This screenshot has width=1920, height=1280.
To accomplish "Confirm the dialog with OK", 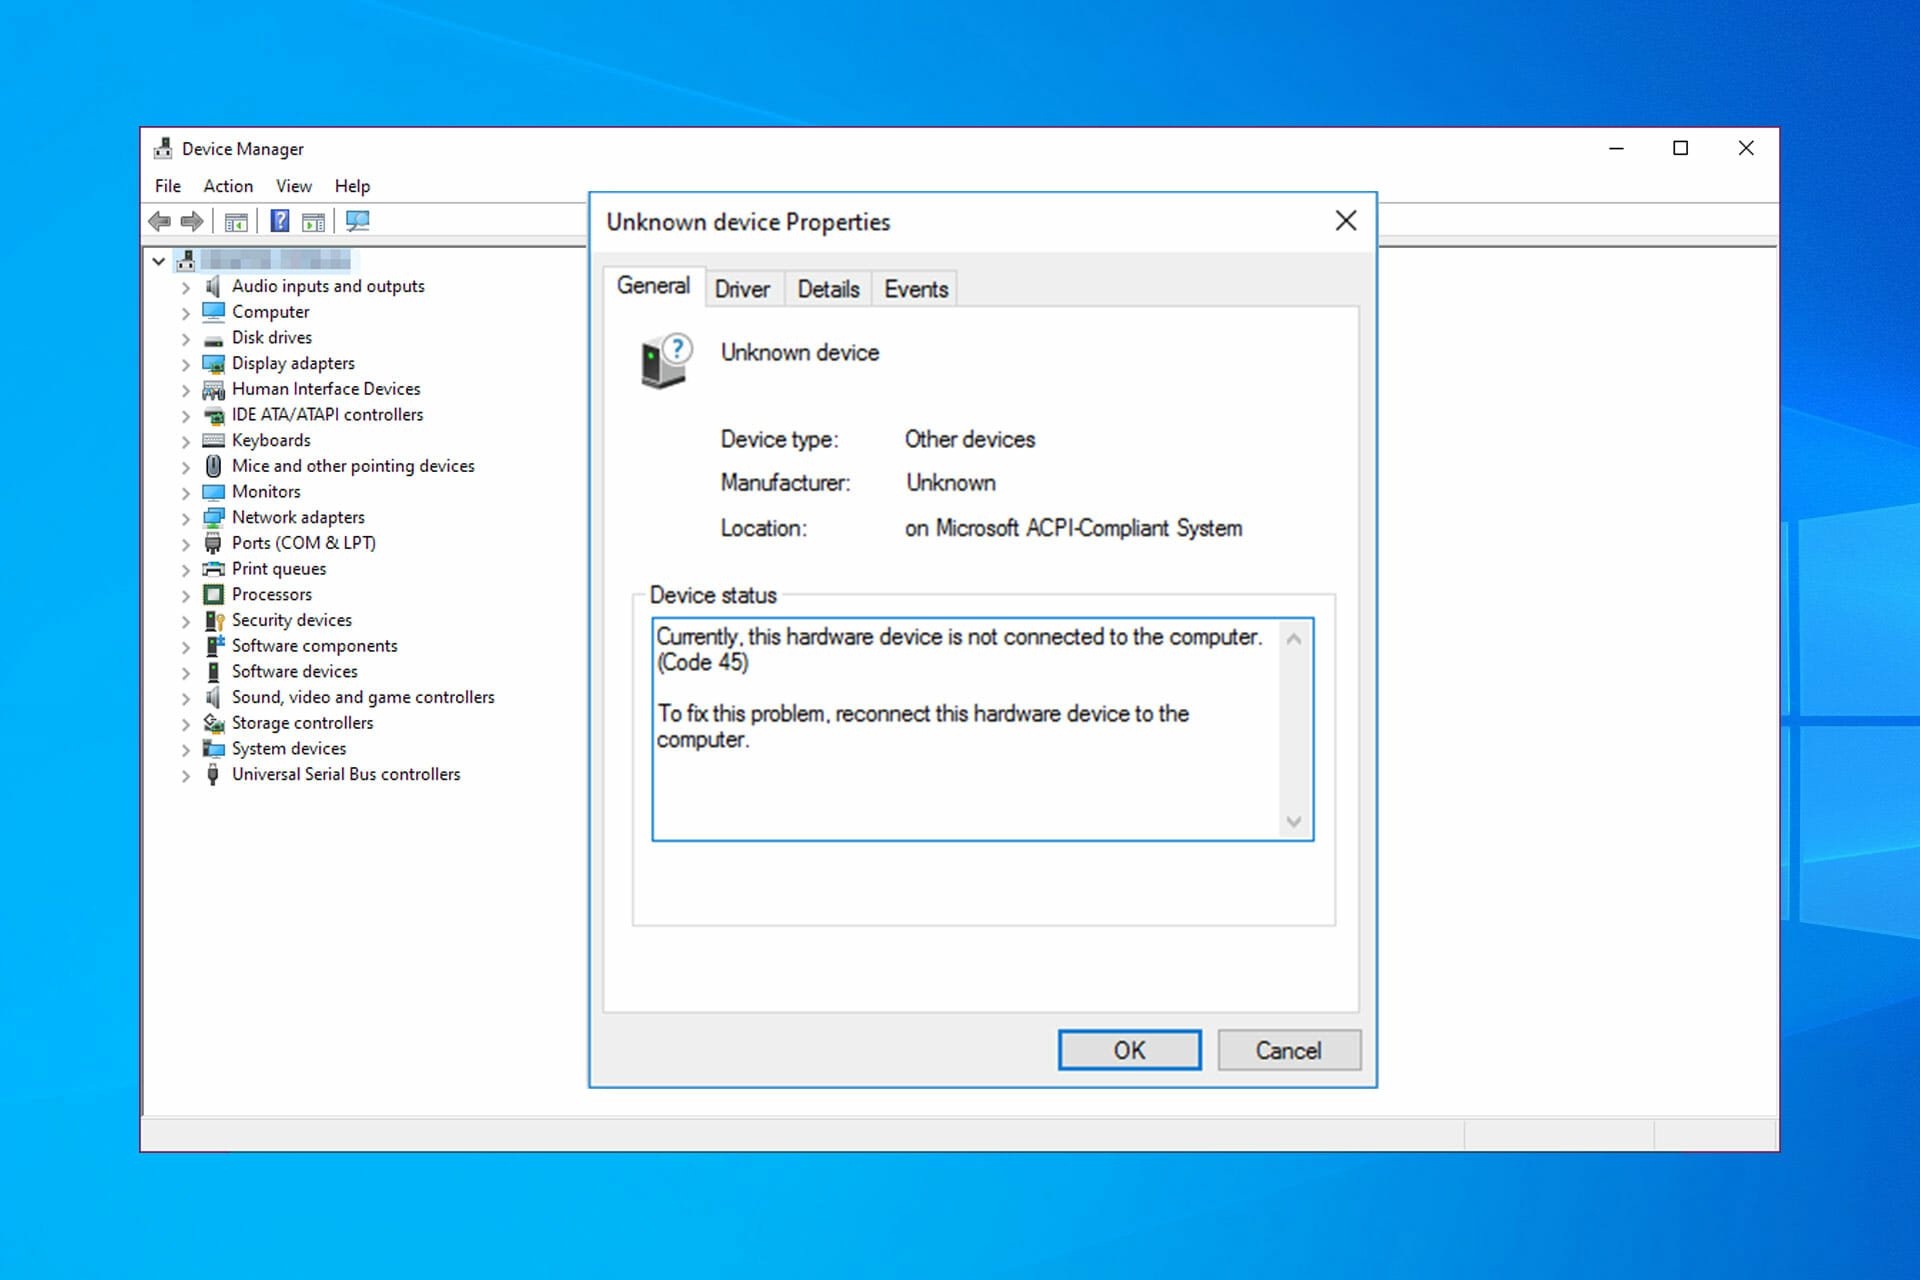I will tap(1130, 1050).
